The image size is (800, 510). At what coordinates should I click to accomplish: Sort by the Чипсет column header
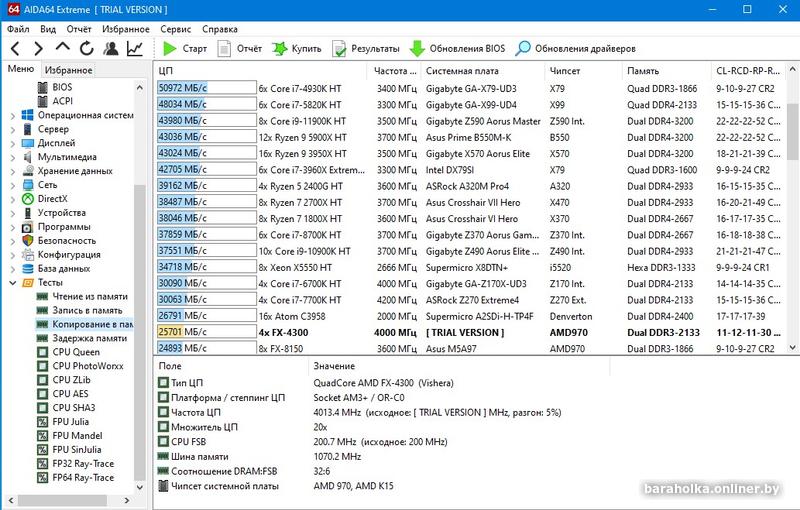point(583,71)
